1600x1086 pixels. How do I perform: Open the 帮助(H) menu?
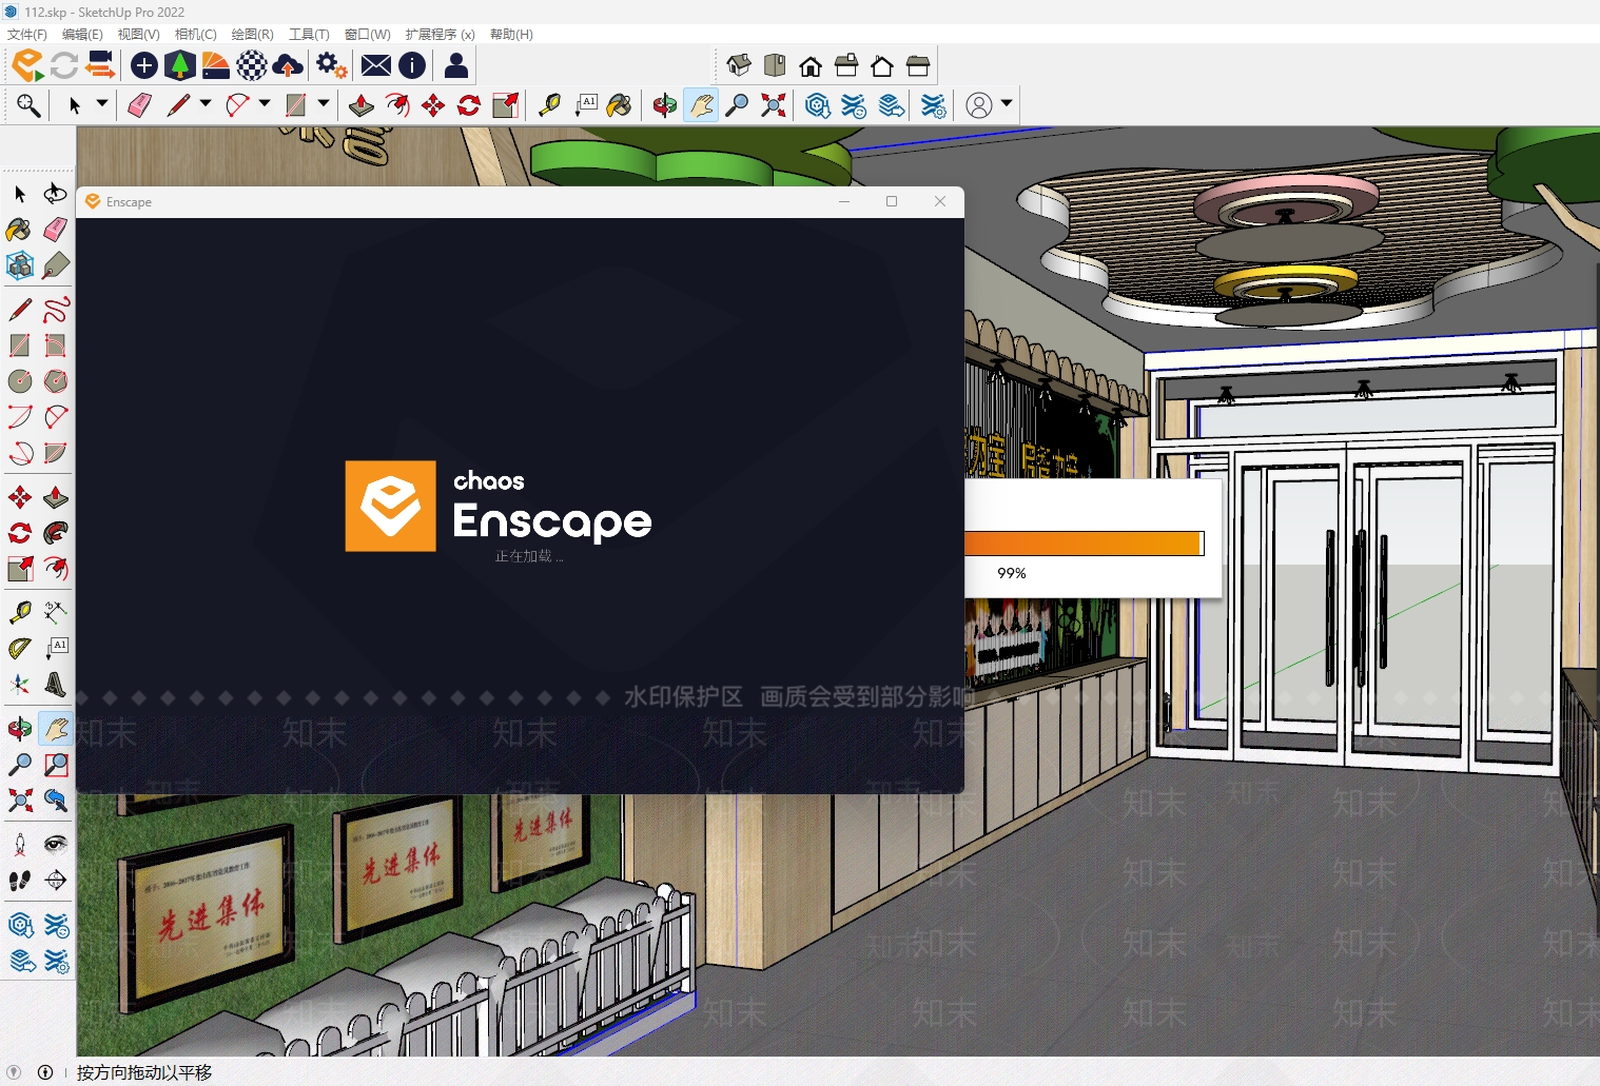coord(511,34)
